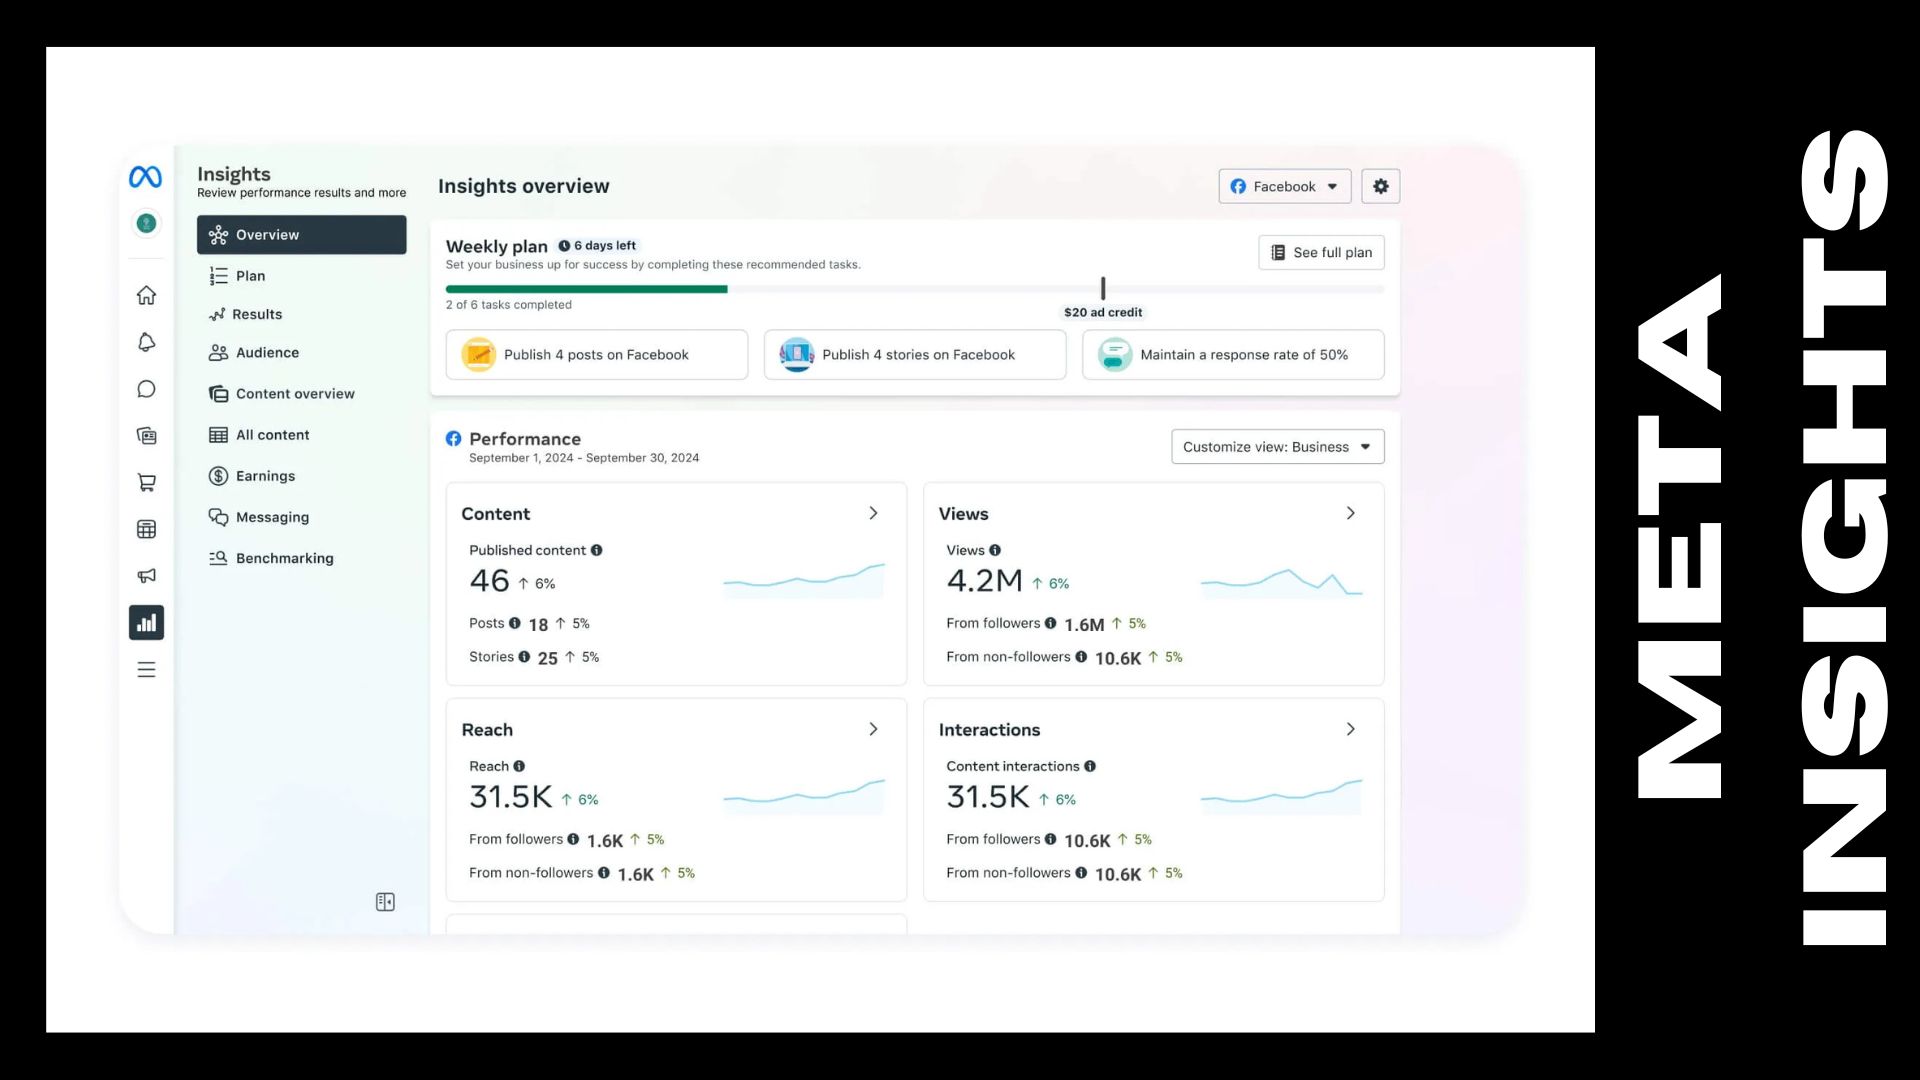Click info icon beside Reach metric
Screen dimensions: 1920x1080
pos(519,766)
